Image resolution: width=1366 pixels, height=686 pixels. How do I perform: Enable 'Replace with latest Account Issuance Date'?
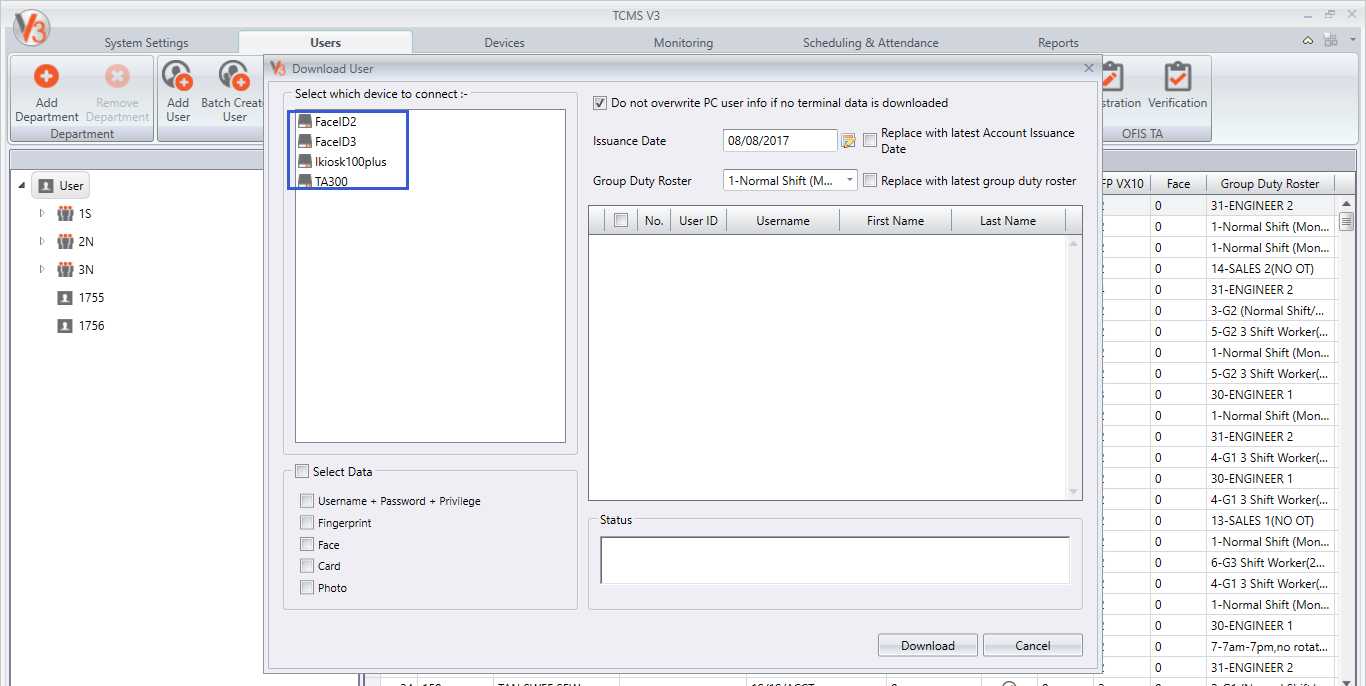pyautogui.click(x=870, y=140)
